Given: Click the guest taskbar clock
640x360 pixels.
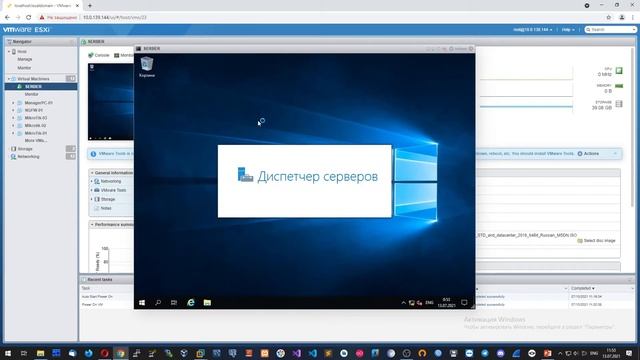Looking at the screenshot, I should pyautogui.click(x=446, y=302).
